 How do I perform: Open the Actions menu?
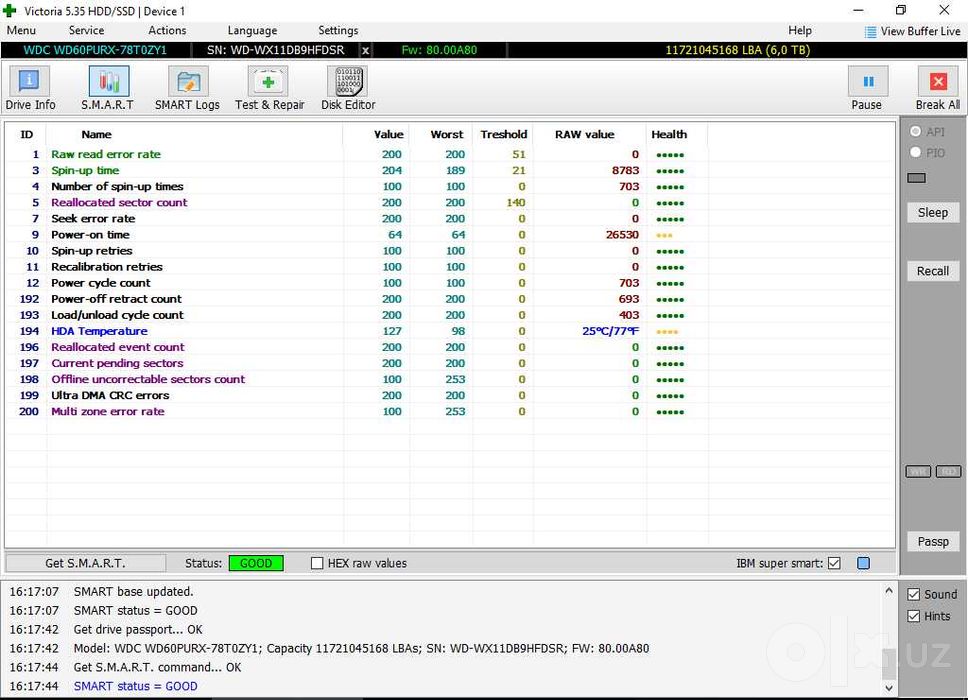tap(167, 30)
